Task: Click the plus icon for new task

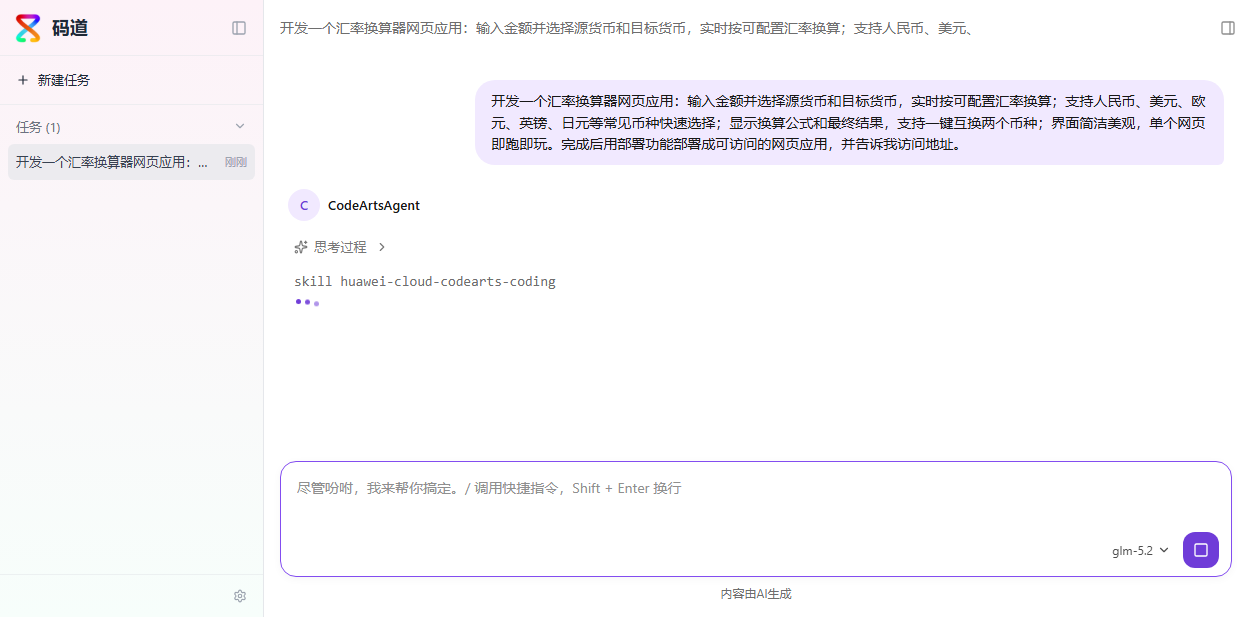Action: tap(23, 80)
